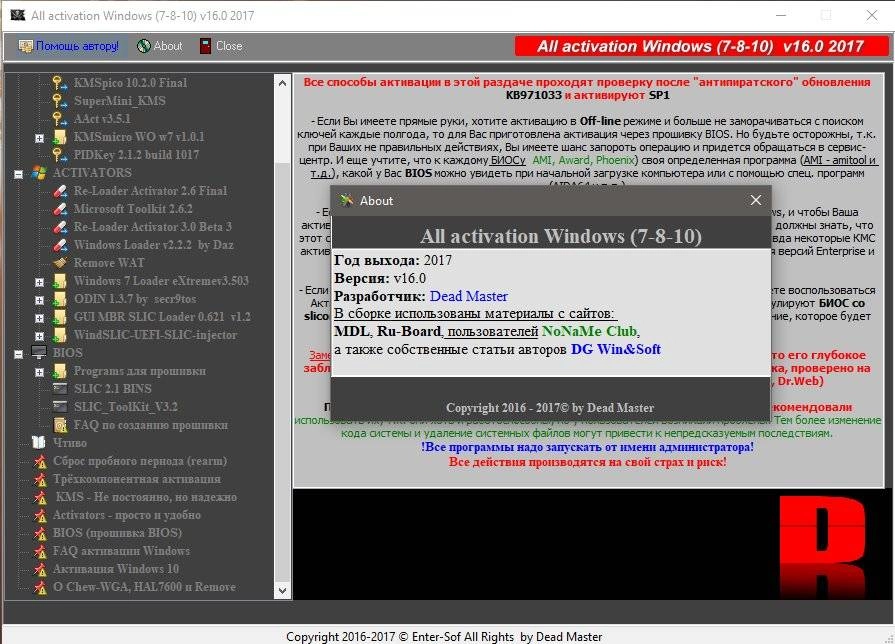Screen dimensions: 895x644
Task: Click folder icon of Windows 7 Loader eXtreme
Action: tap(59, 281)
